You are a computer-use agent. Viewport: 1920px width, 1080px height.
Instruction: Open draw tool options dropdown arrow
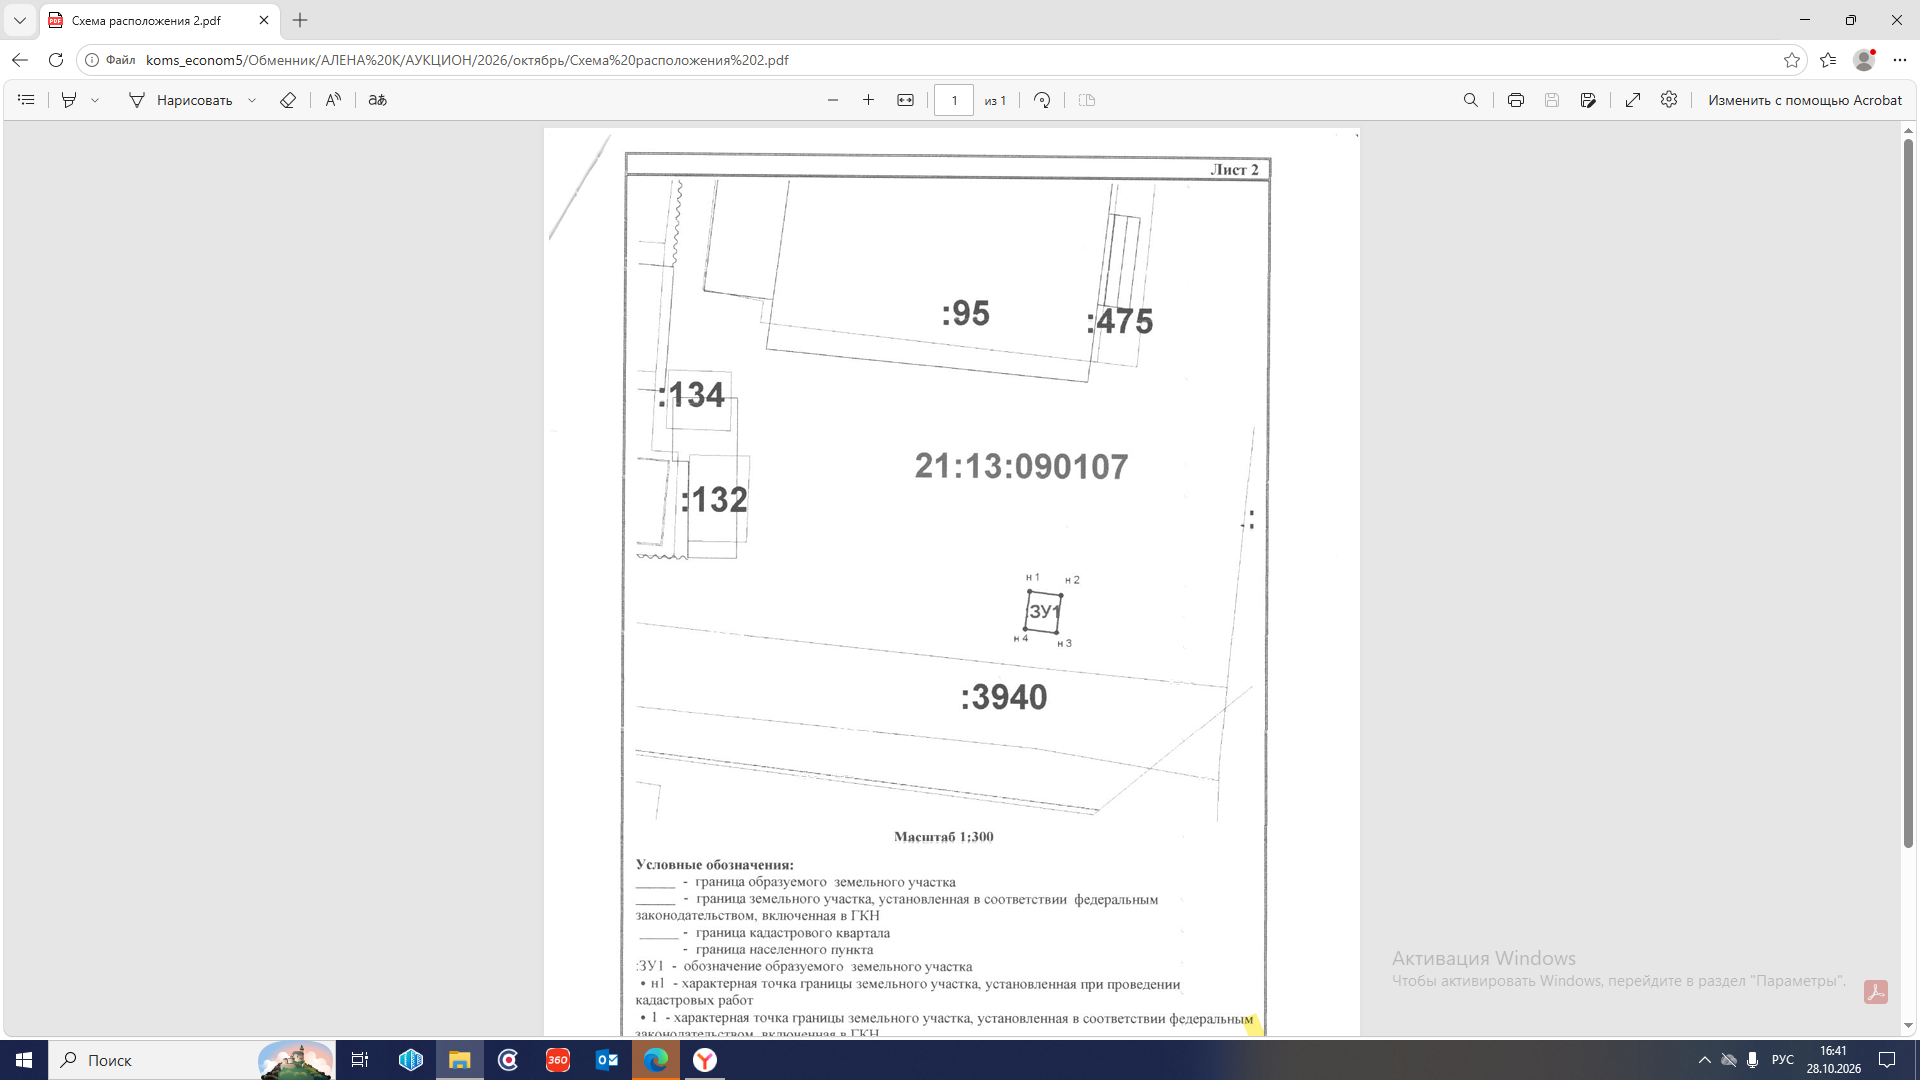[x=252, y=100]
